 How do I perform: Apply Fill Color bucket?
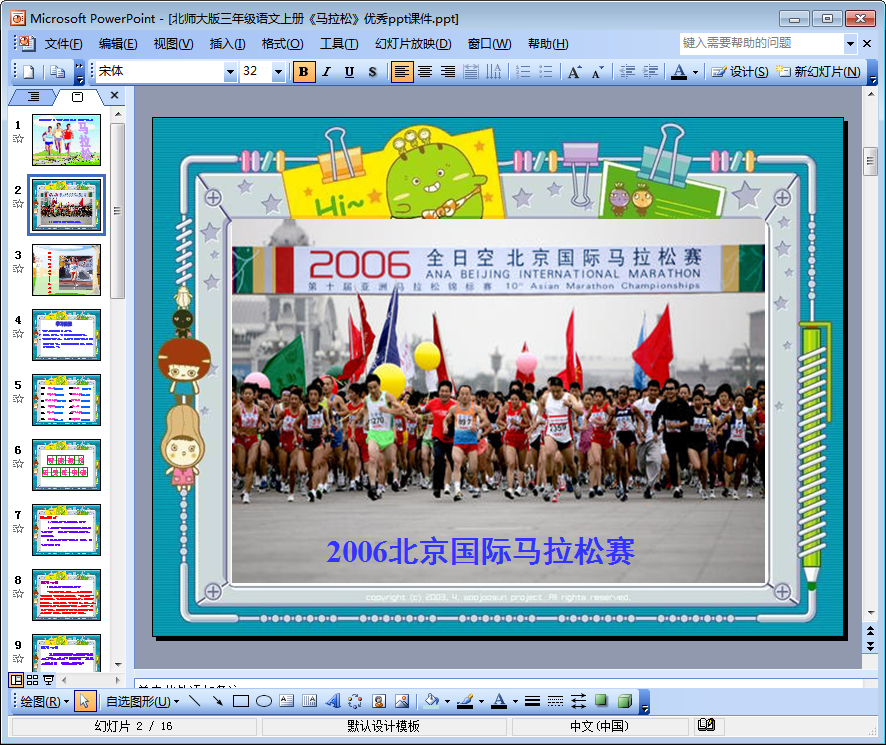coord(432,701)
